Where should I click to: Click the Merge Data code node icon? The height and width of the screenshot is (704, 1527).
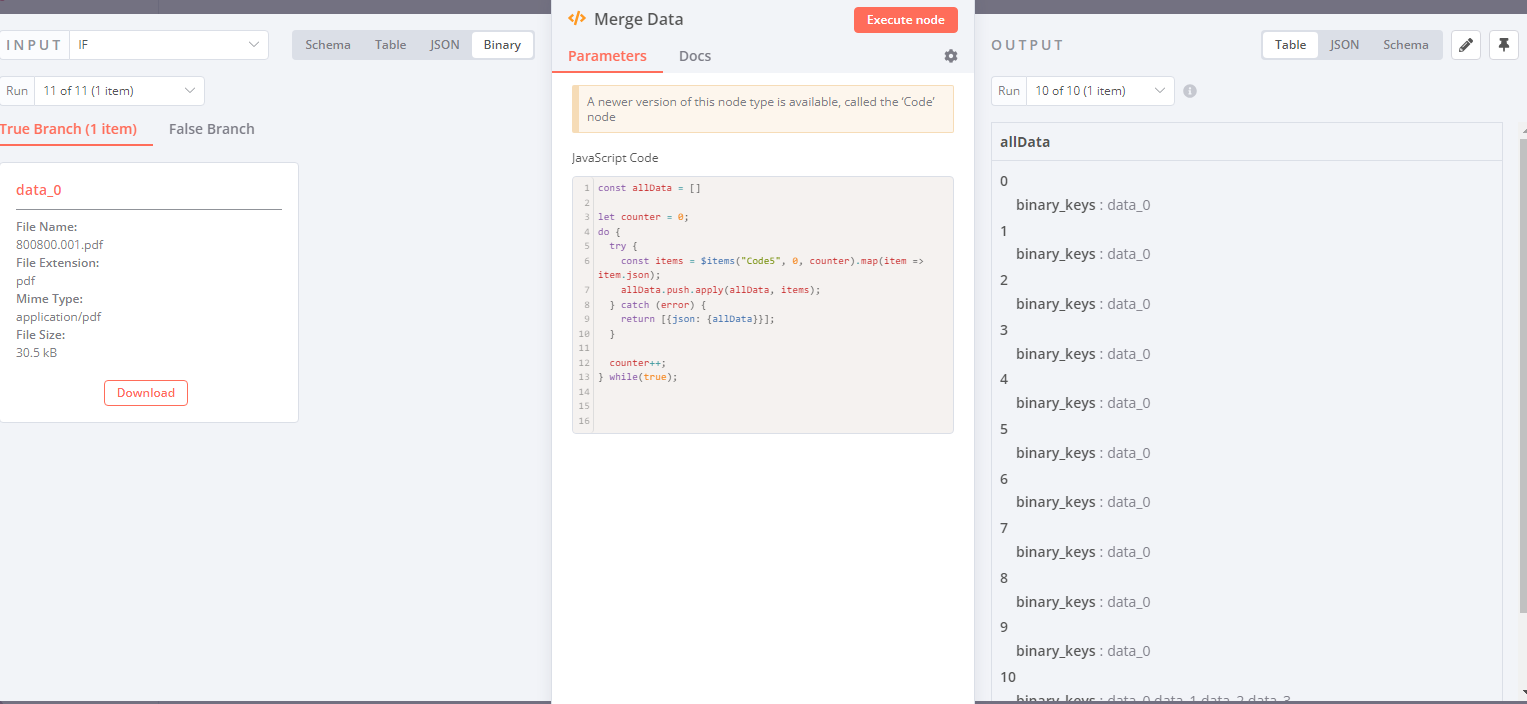click(576, 19)
